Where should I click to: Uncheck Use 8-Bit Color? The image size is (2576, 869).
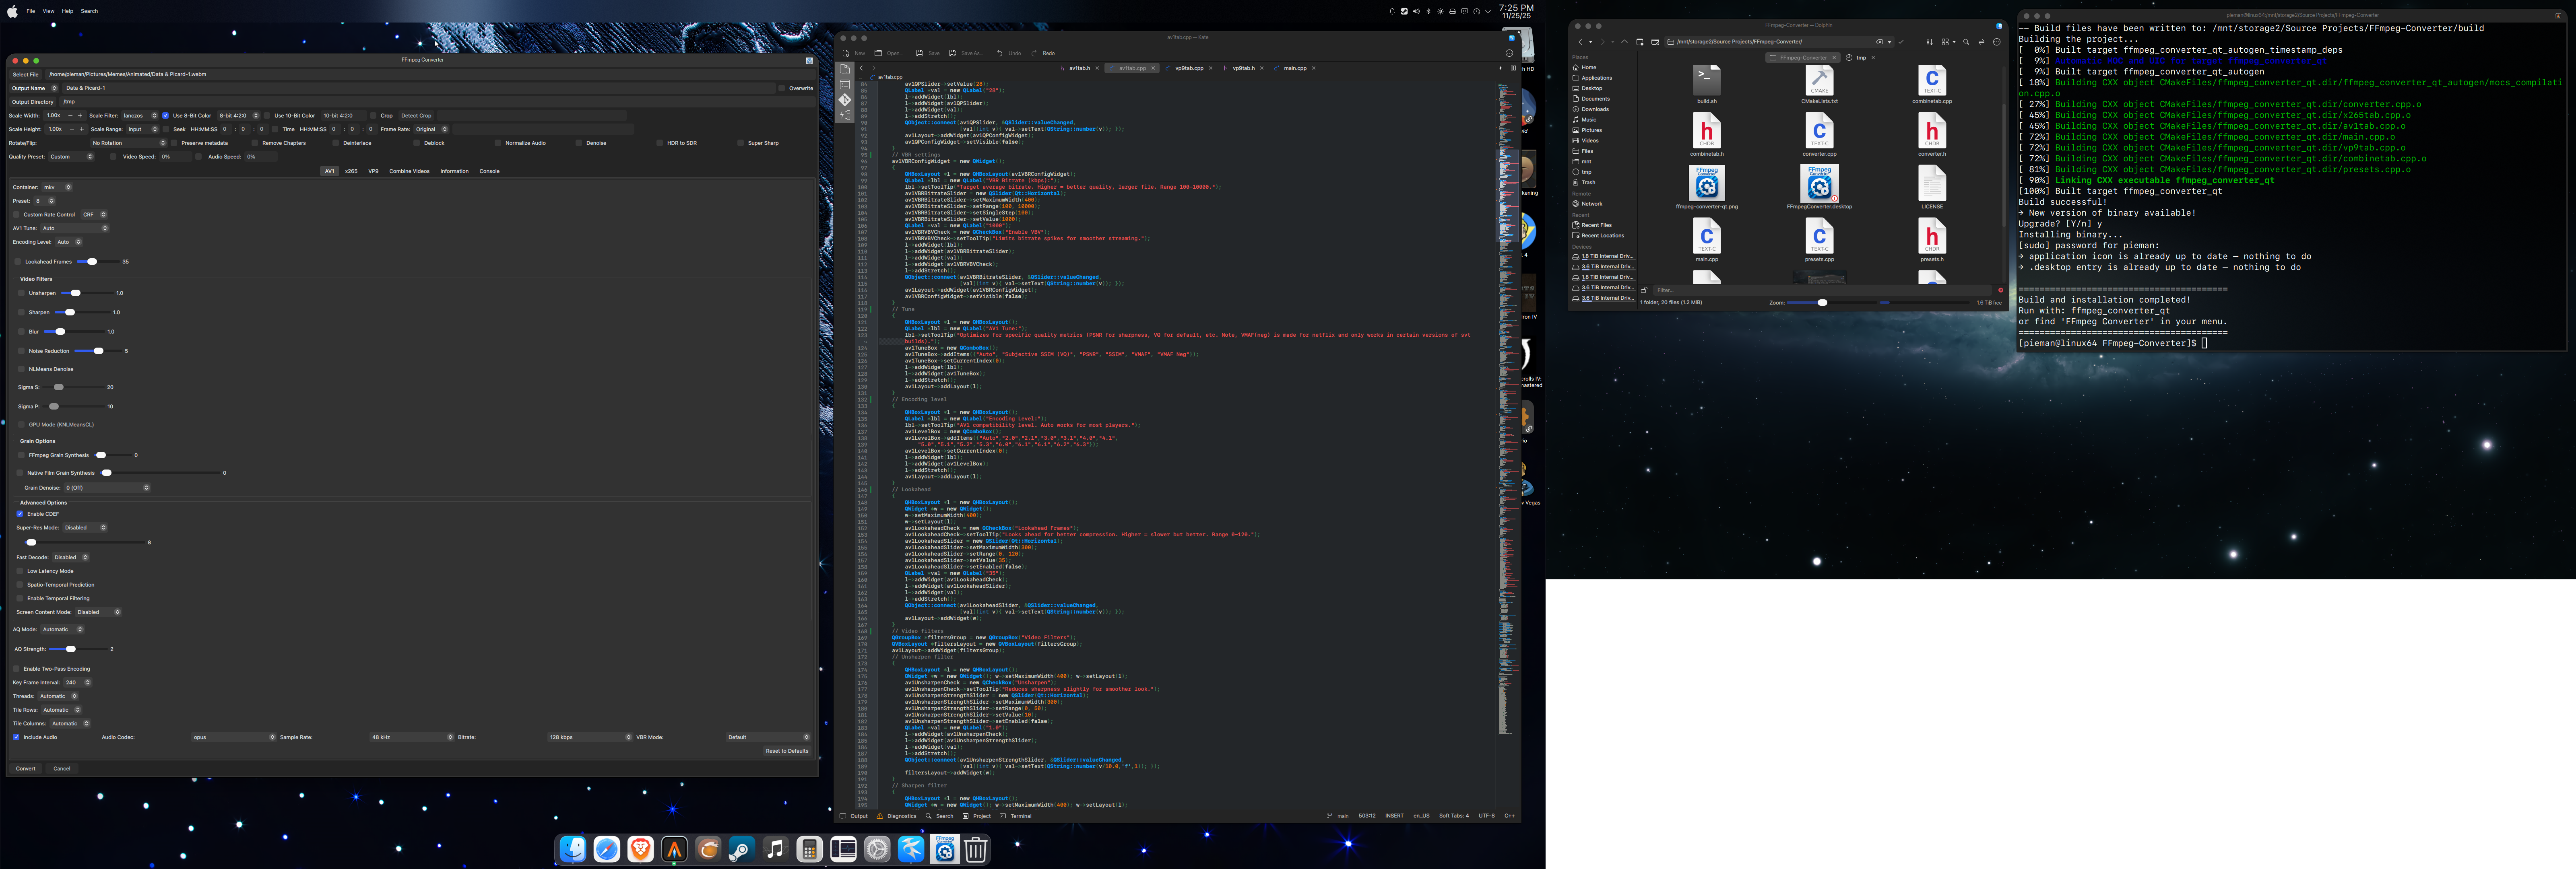[166, 115]
